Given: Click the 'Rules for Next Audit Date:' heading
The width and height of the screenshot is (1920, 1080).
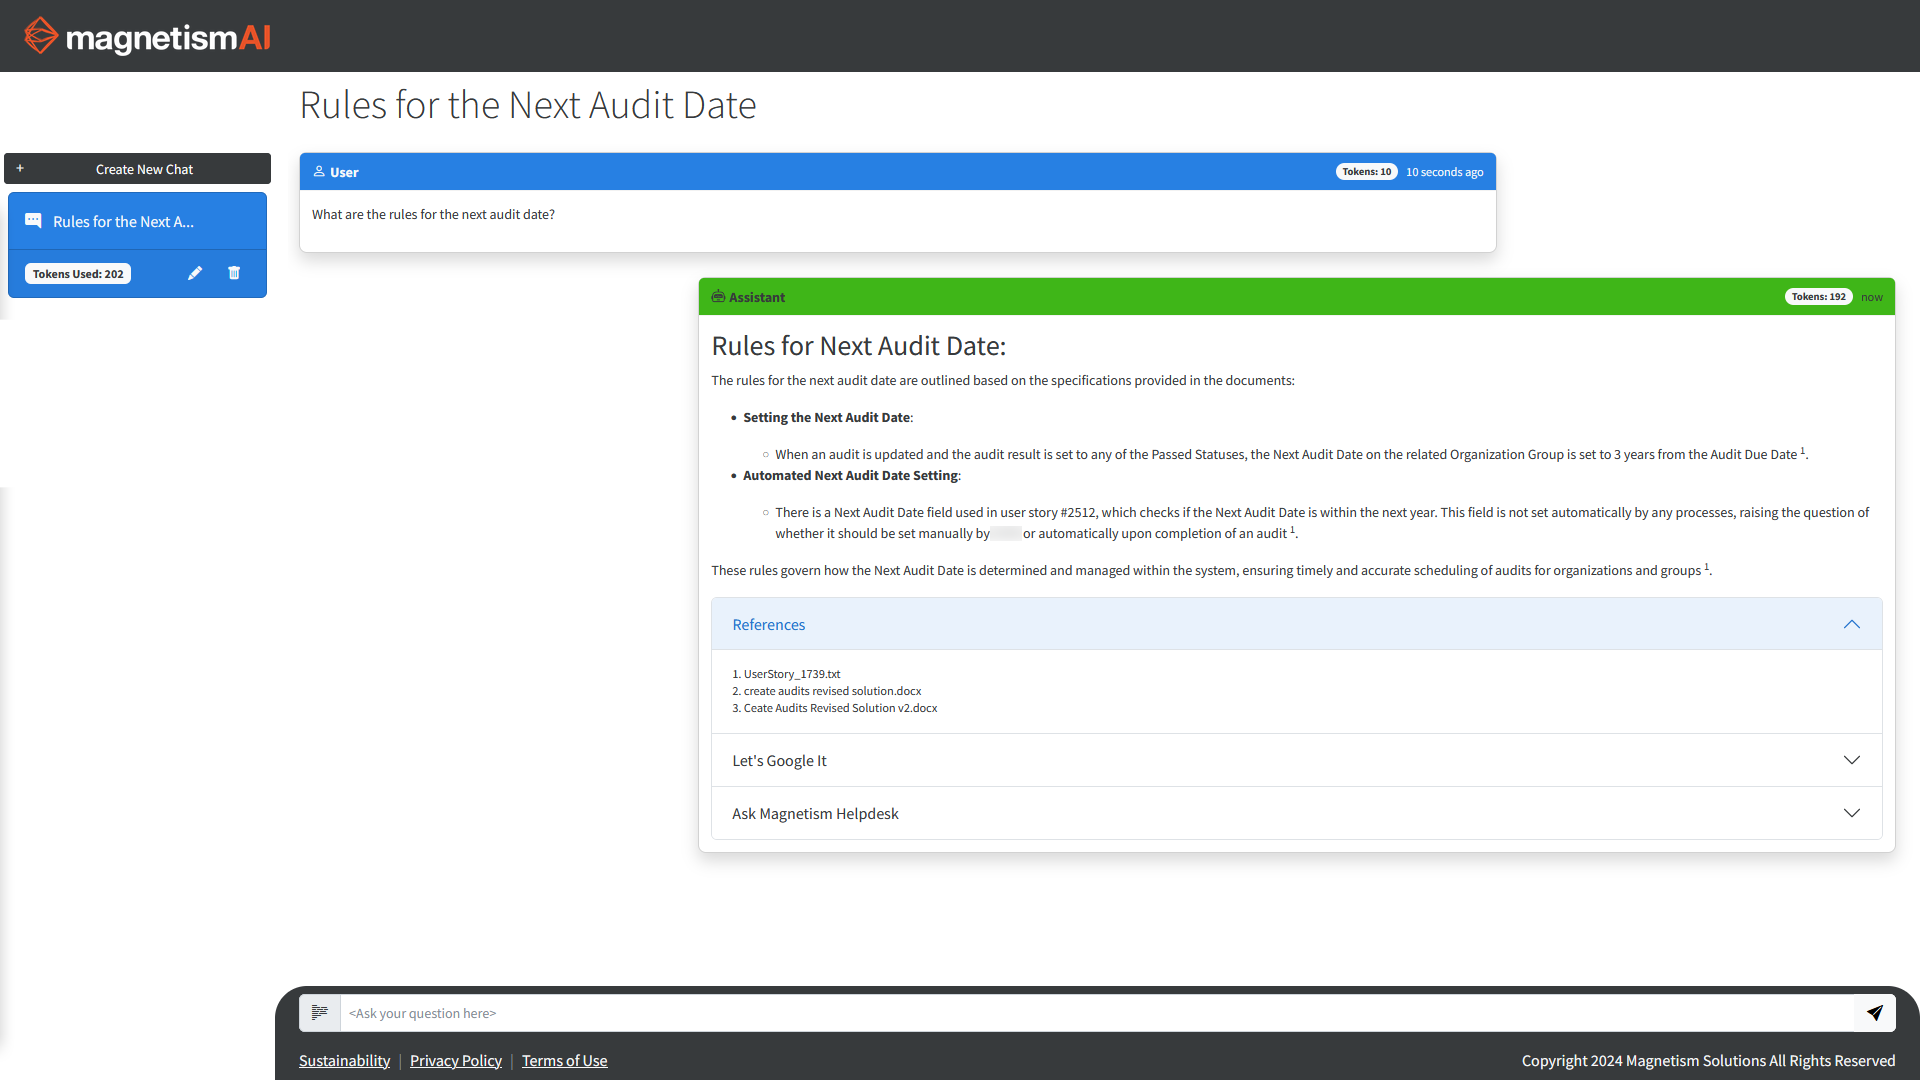Looking at the screenshot, I should point(859,346).
